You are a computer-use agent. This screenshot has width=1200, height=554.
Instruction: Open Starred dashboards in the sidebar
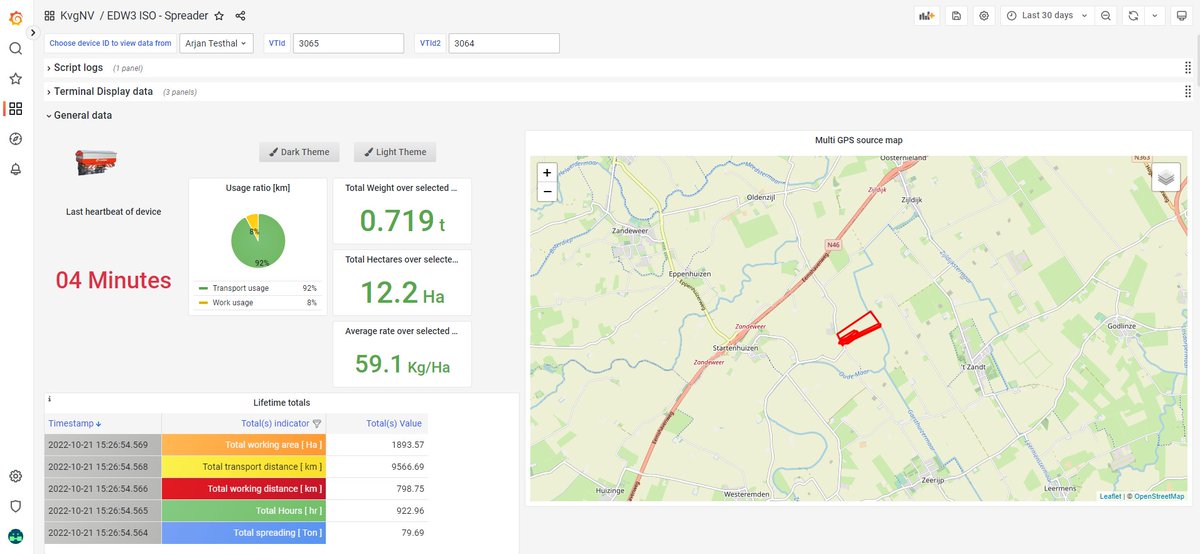click(15, 78)
